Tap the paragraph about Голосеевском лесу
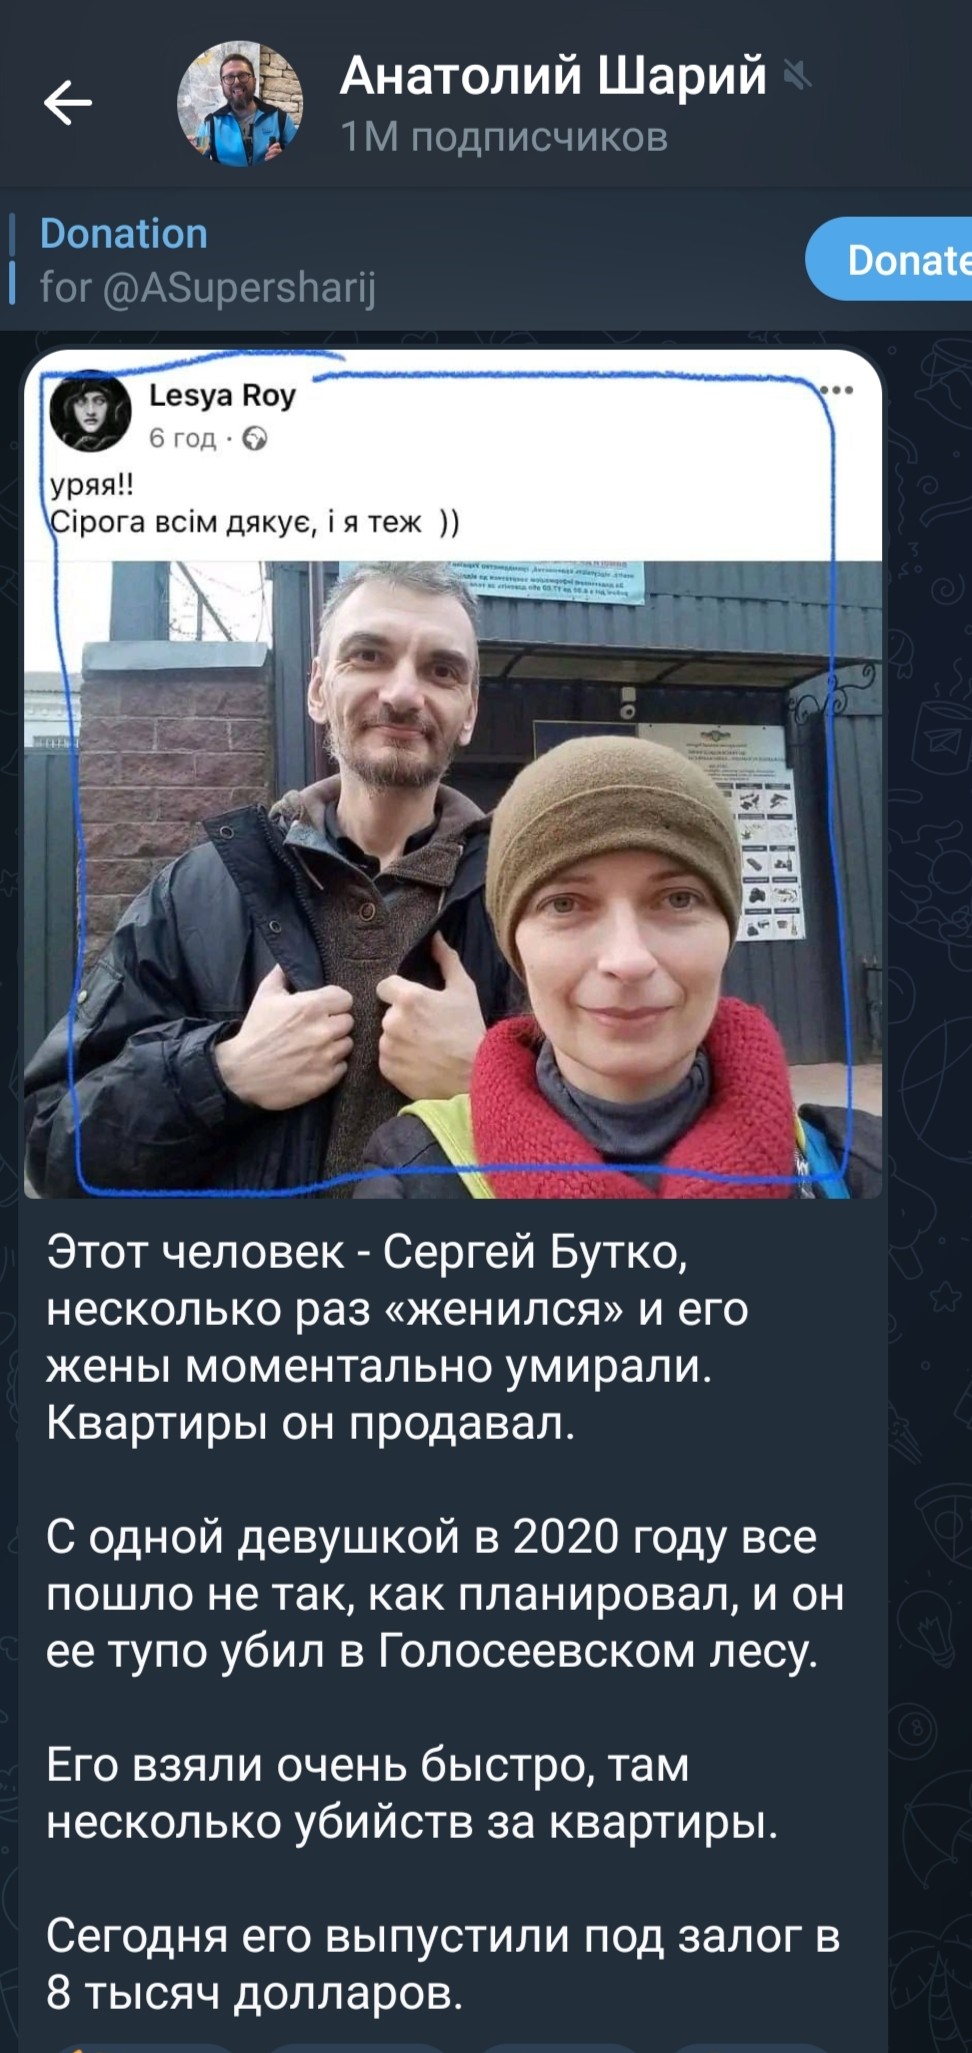 445,1594
